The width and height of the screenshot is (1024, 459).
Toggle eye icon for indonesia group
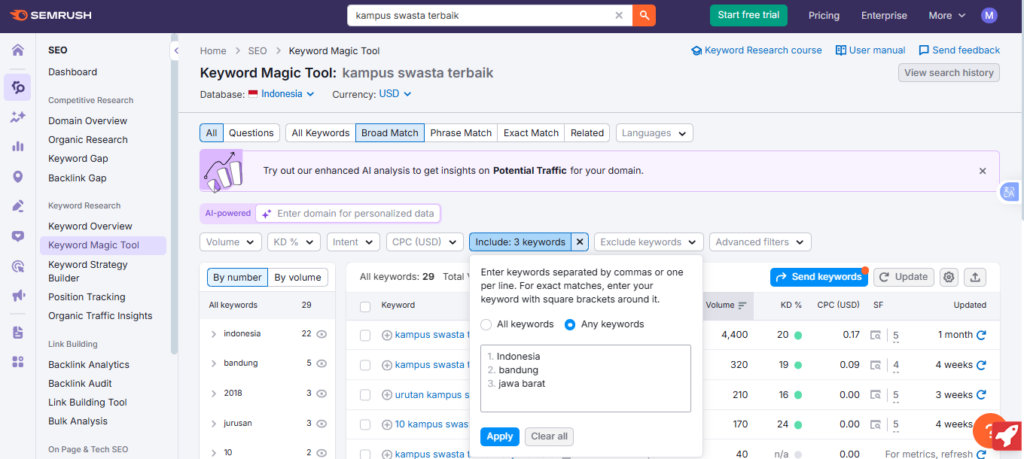click(321, 334)
